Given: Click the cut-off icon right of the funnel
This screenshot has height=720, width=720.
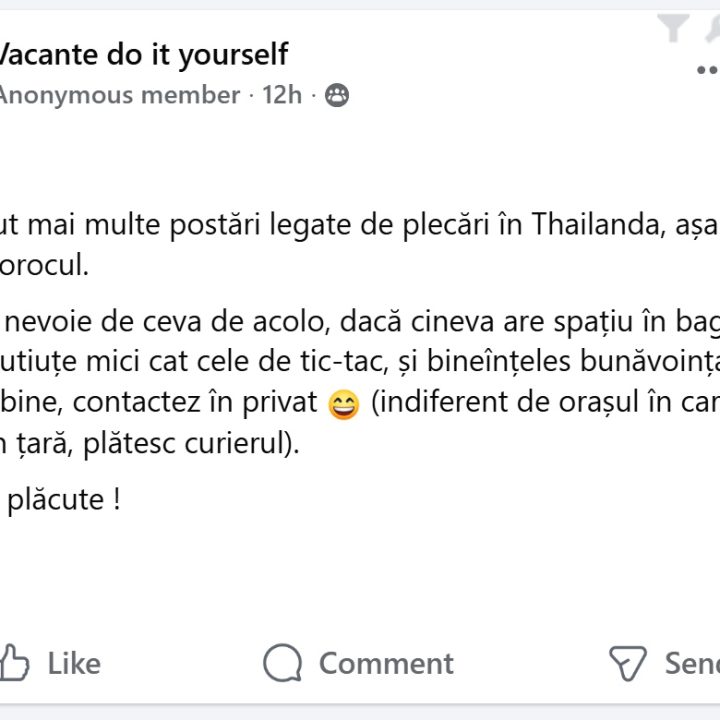Looking at the screenshot, I should point(711,29).
